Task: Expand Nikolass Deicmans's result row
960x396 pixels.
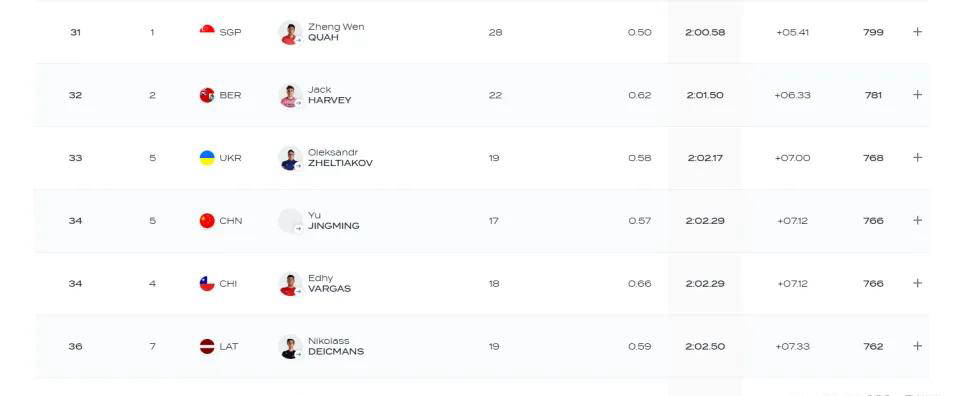Action: click(x=917, y=346)
